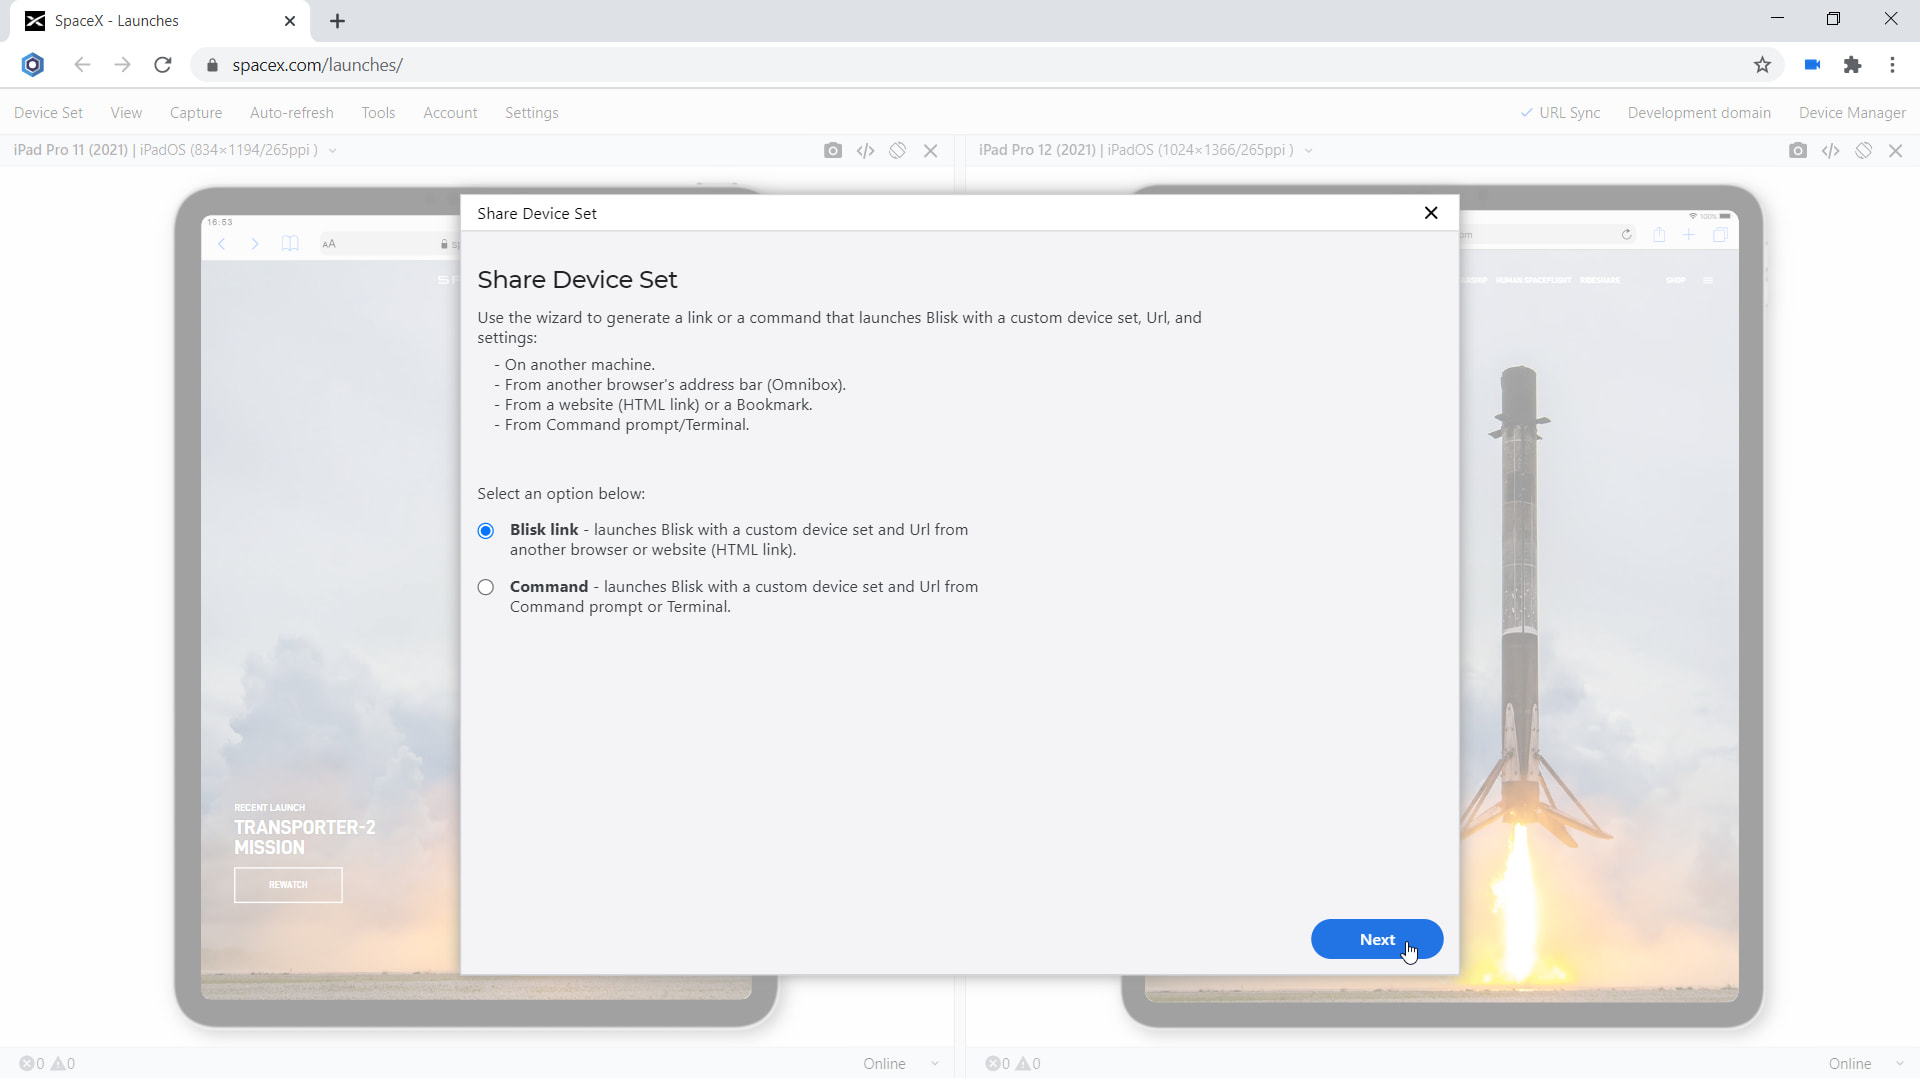Open the screen recording icon in the toolbar
Viewport: 1920px width, 1078px height.
click(x=1812, y=64)
